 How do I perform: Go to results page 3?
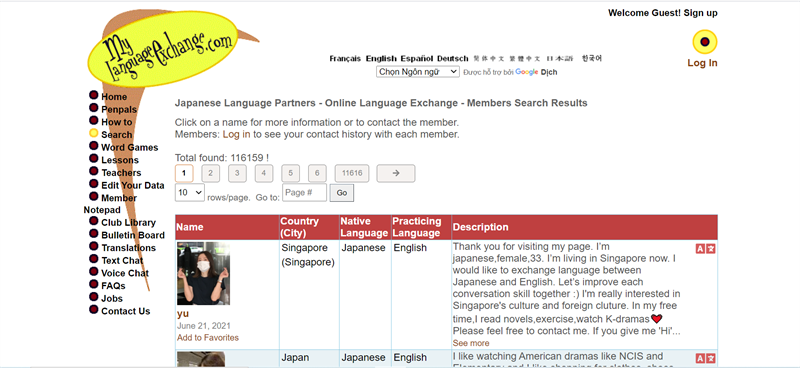point(237,174)
